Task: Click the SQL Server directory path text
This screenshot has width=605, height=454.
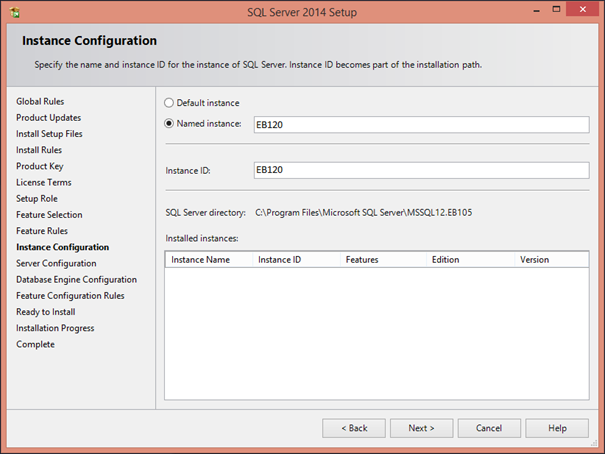Action: click(x=363, y=213)
